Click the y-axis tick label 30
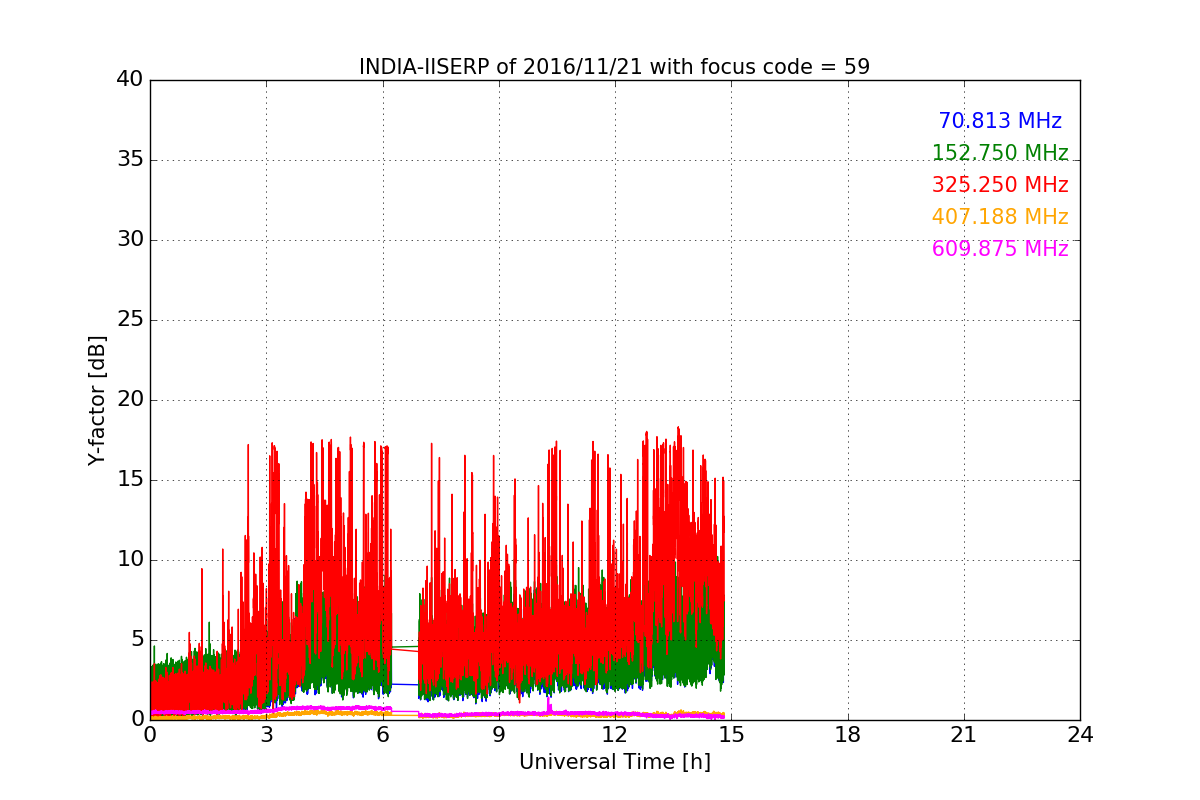This screenshot has width=1200, height=800. (130, 240)
